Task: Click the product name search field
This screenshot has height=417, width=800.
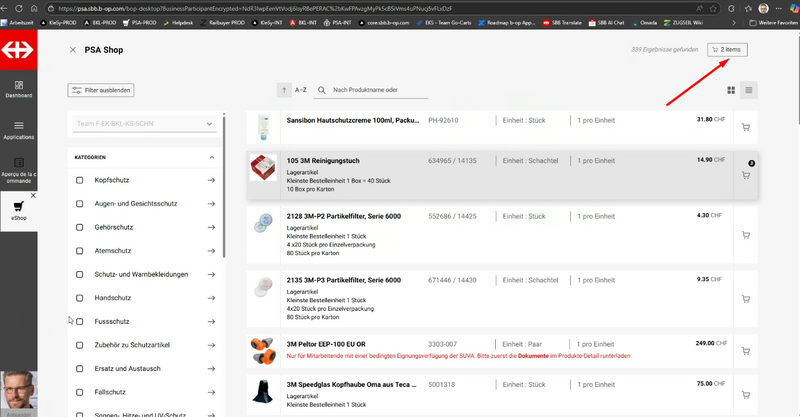Action: 378,90
